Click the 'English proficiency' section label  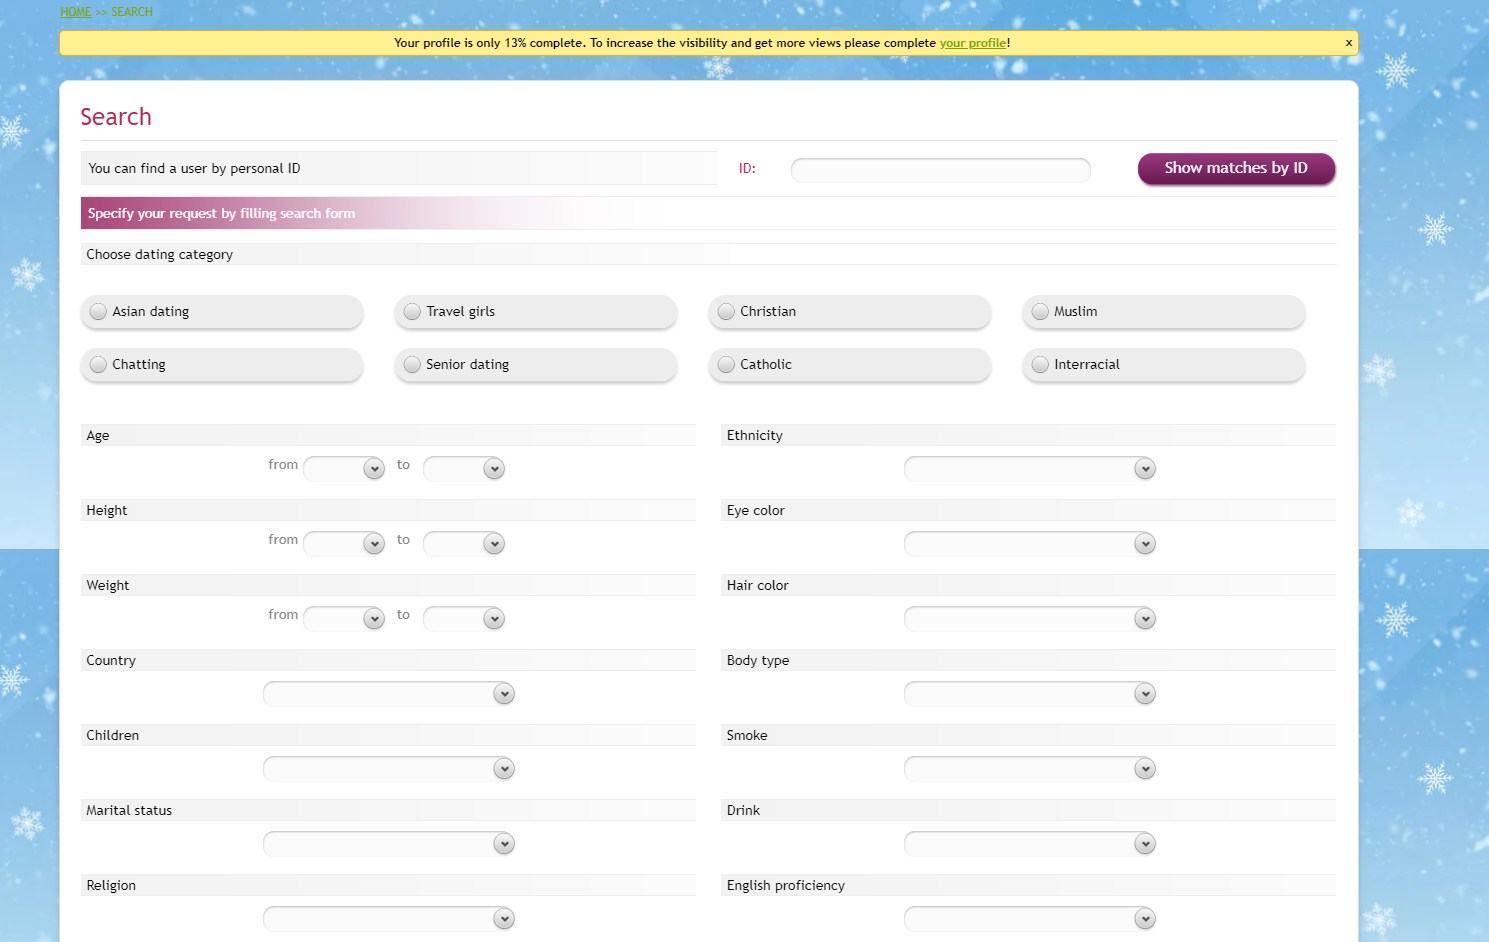point(786,885)
